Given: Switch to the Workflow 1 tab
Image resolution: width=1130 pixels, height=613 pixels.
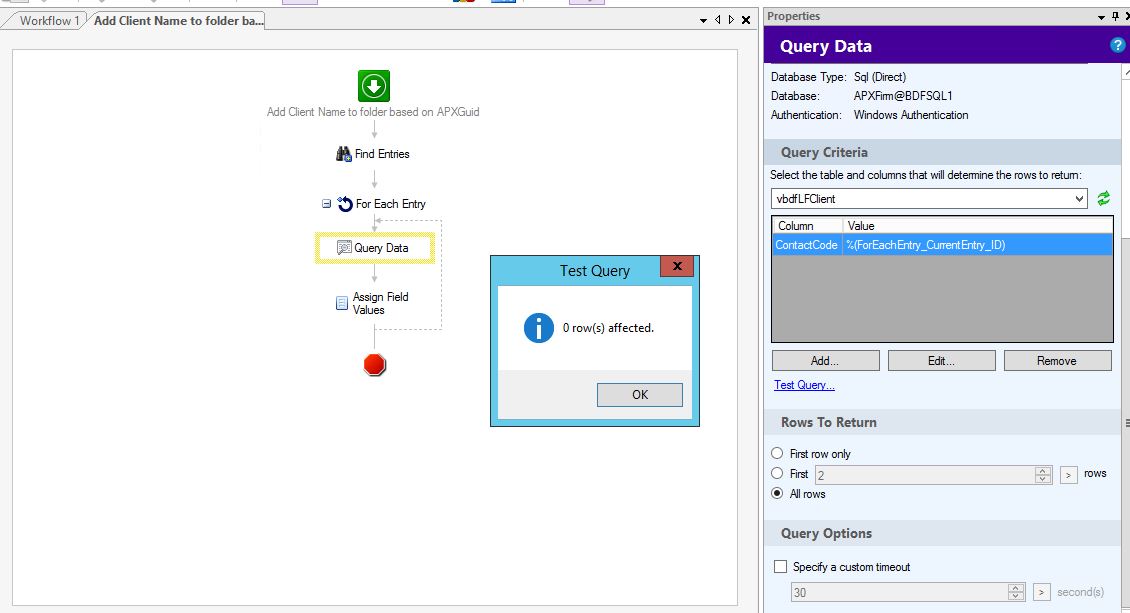Looking at the screenshot, I should [48, 20].
